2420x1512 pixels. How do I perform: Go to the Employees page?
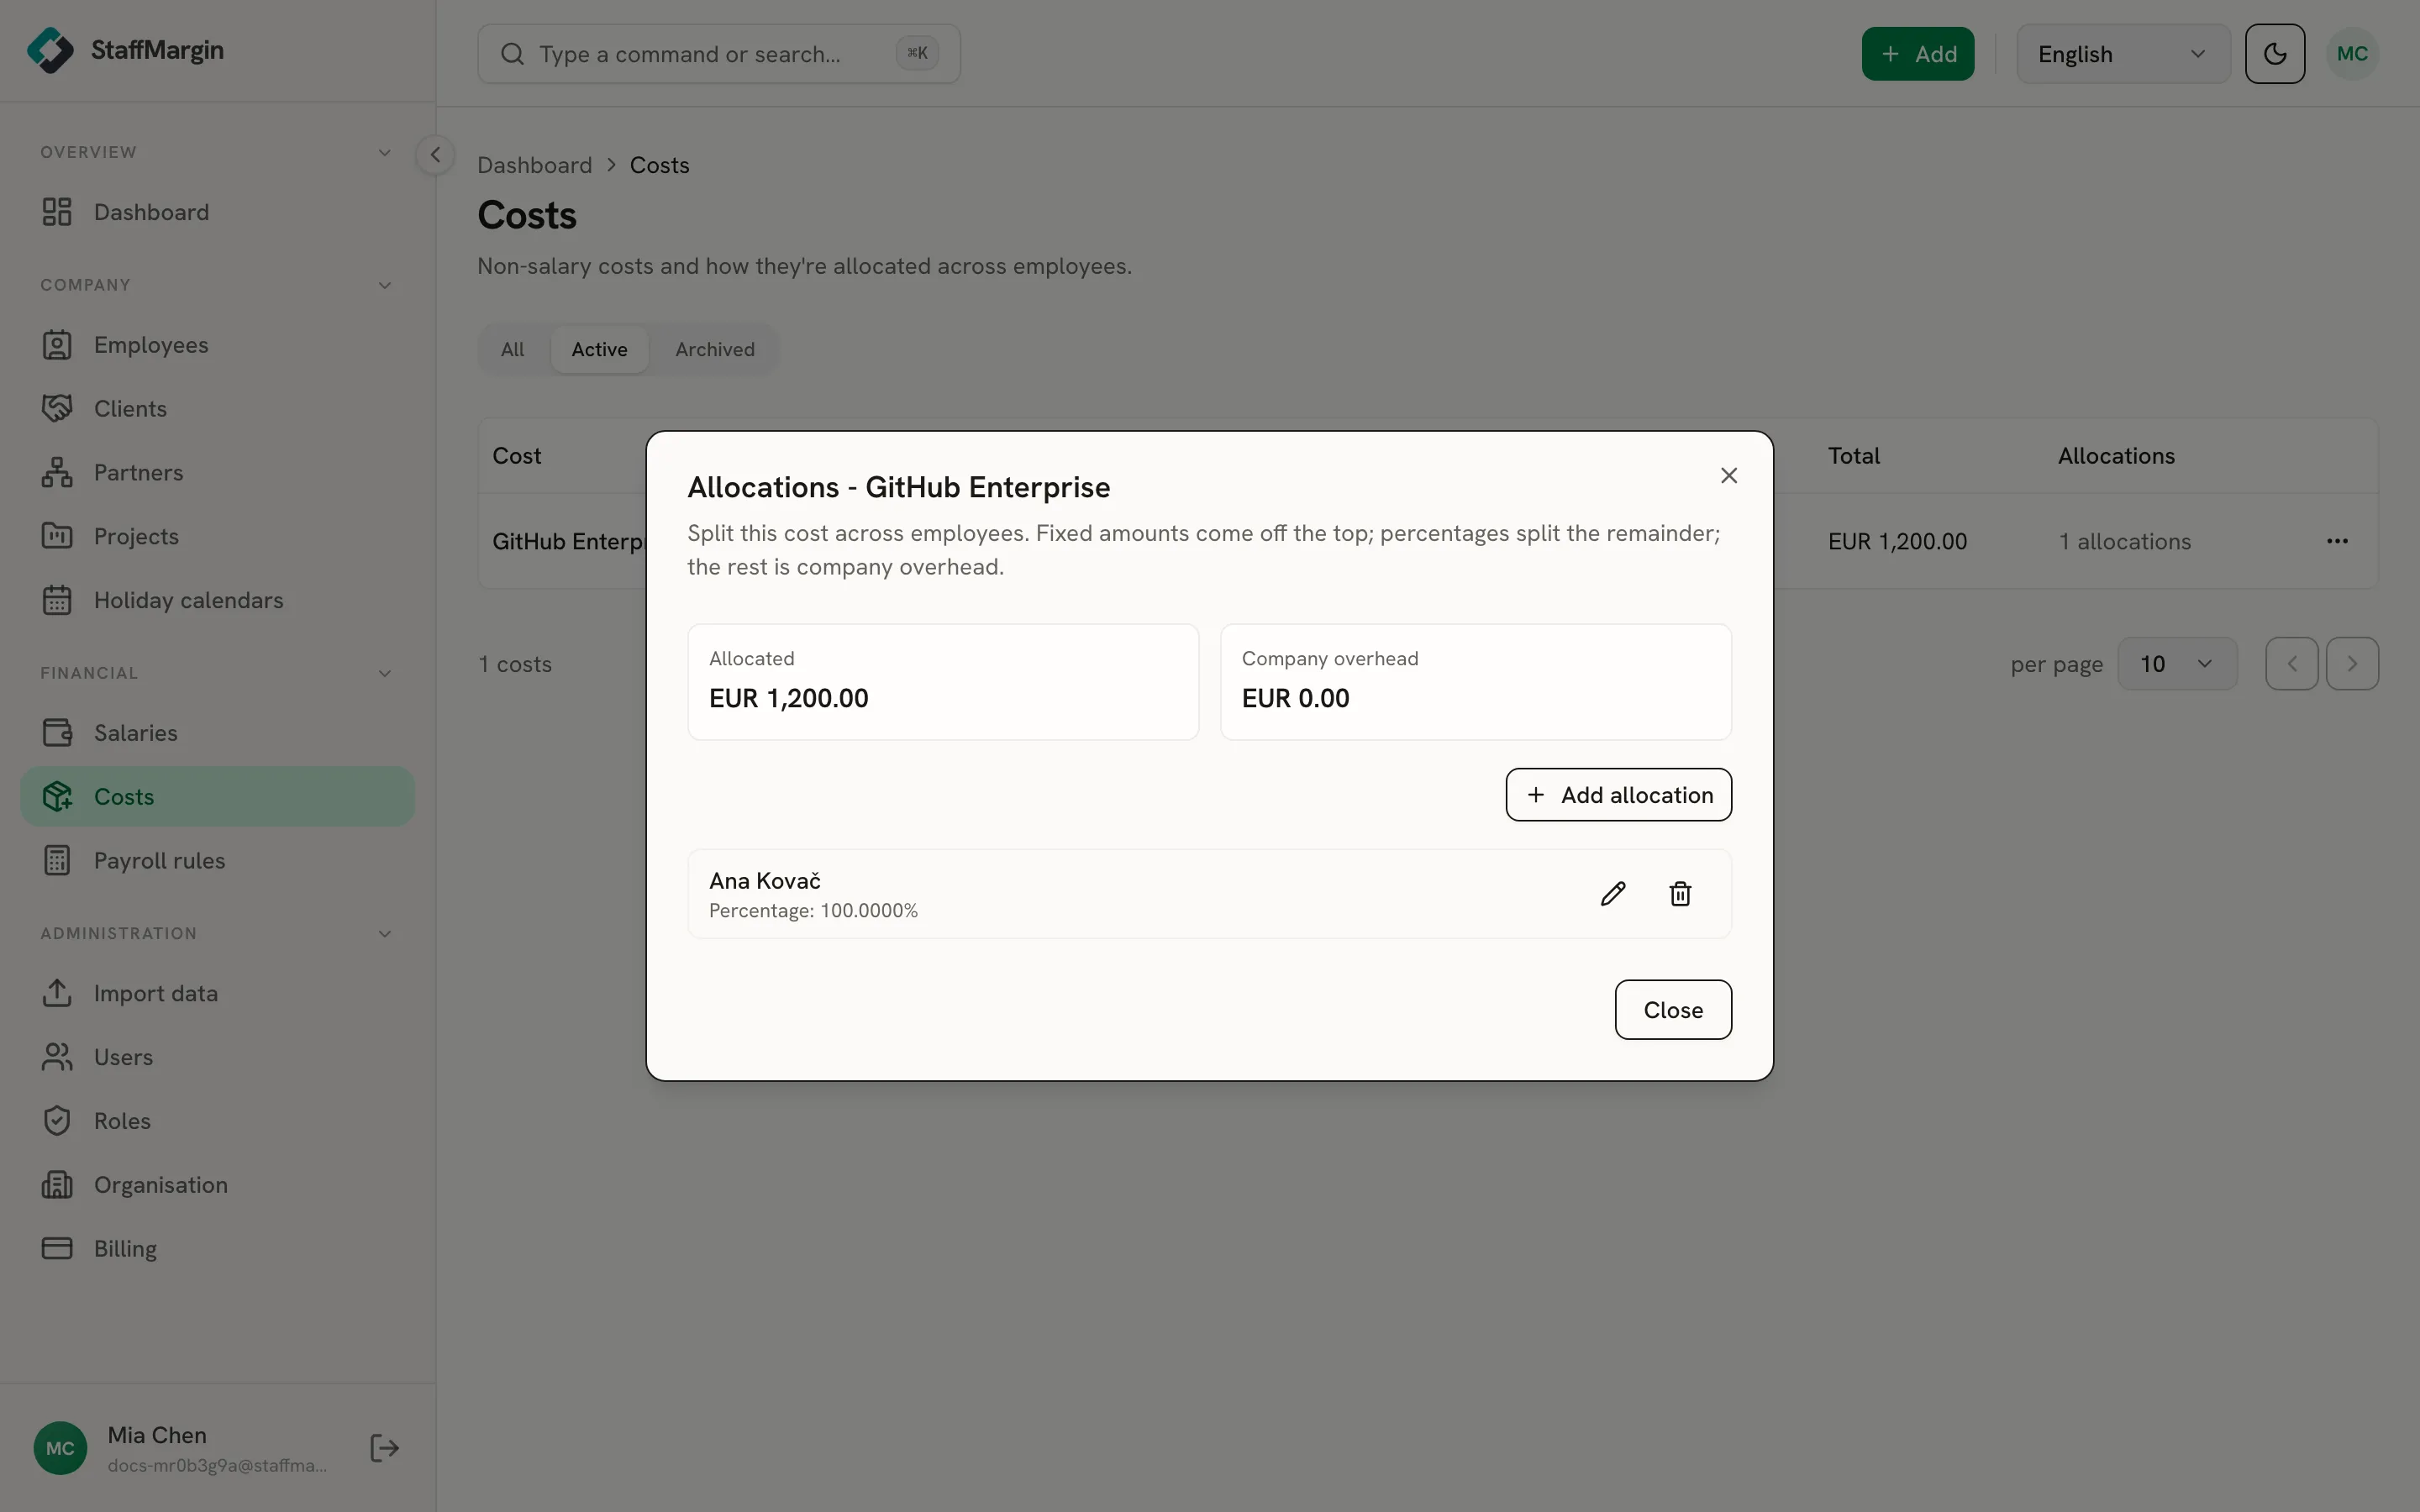[217, 345]
